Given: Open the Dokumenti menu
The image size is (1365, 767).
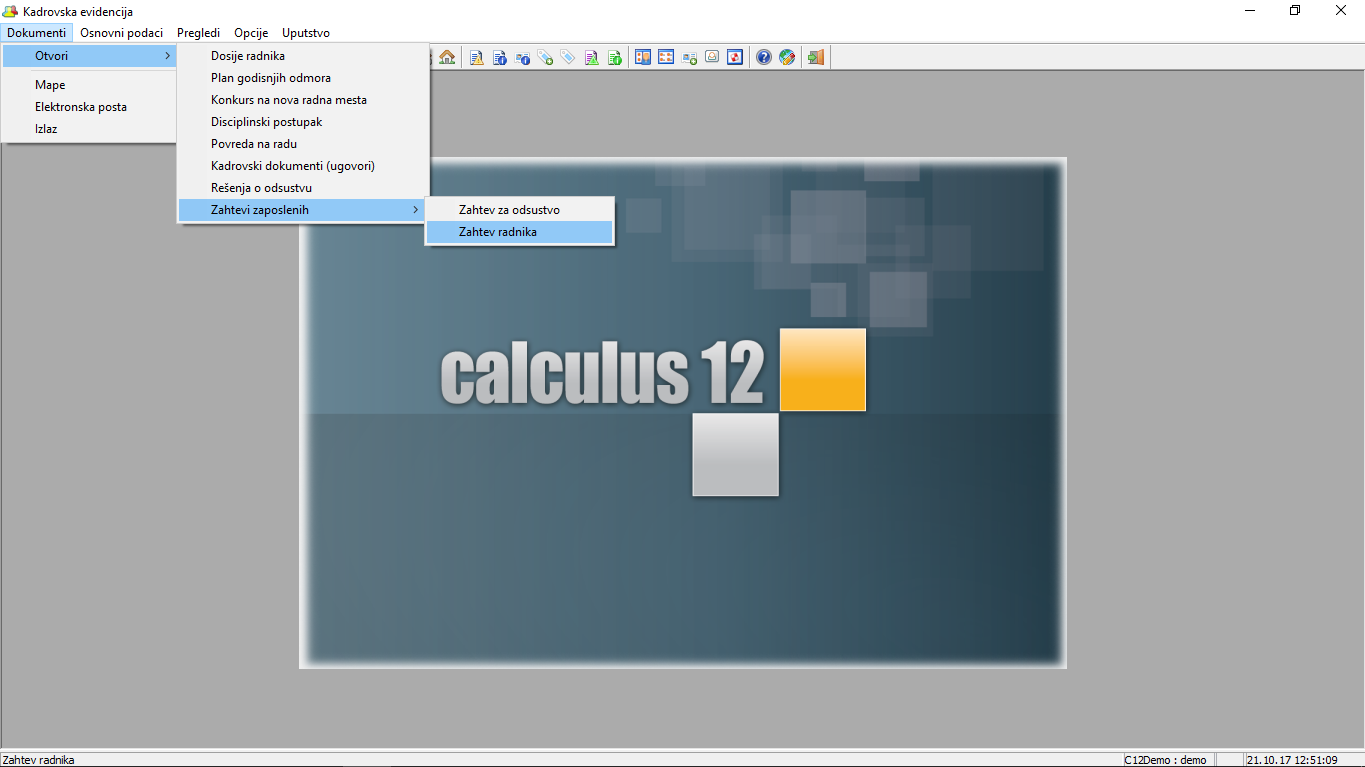Looking at the screenshot, I should (x=37, y=33).
